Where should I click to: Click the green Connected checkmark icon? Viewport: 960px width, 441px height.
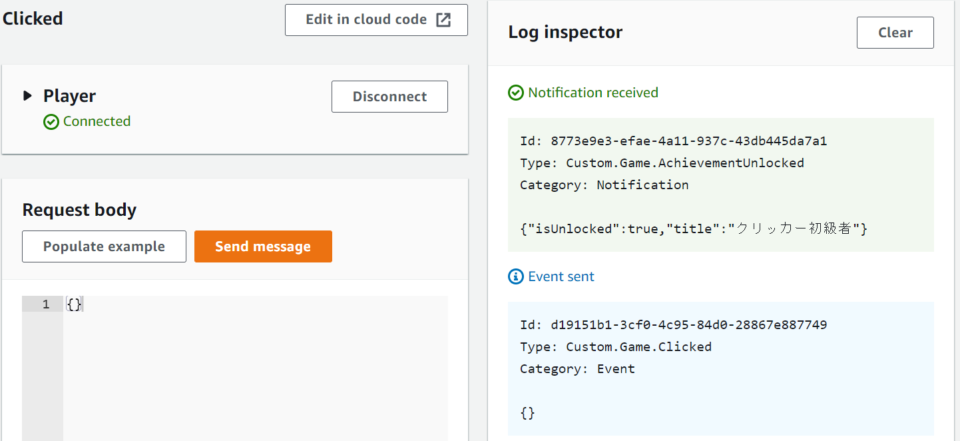(x=51, y=122)
